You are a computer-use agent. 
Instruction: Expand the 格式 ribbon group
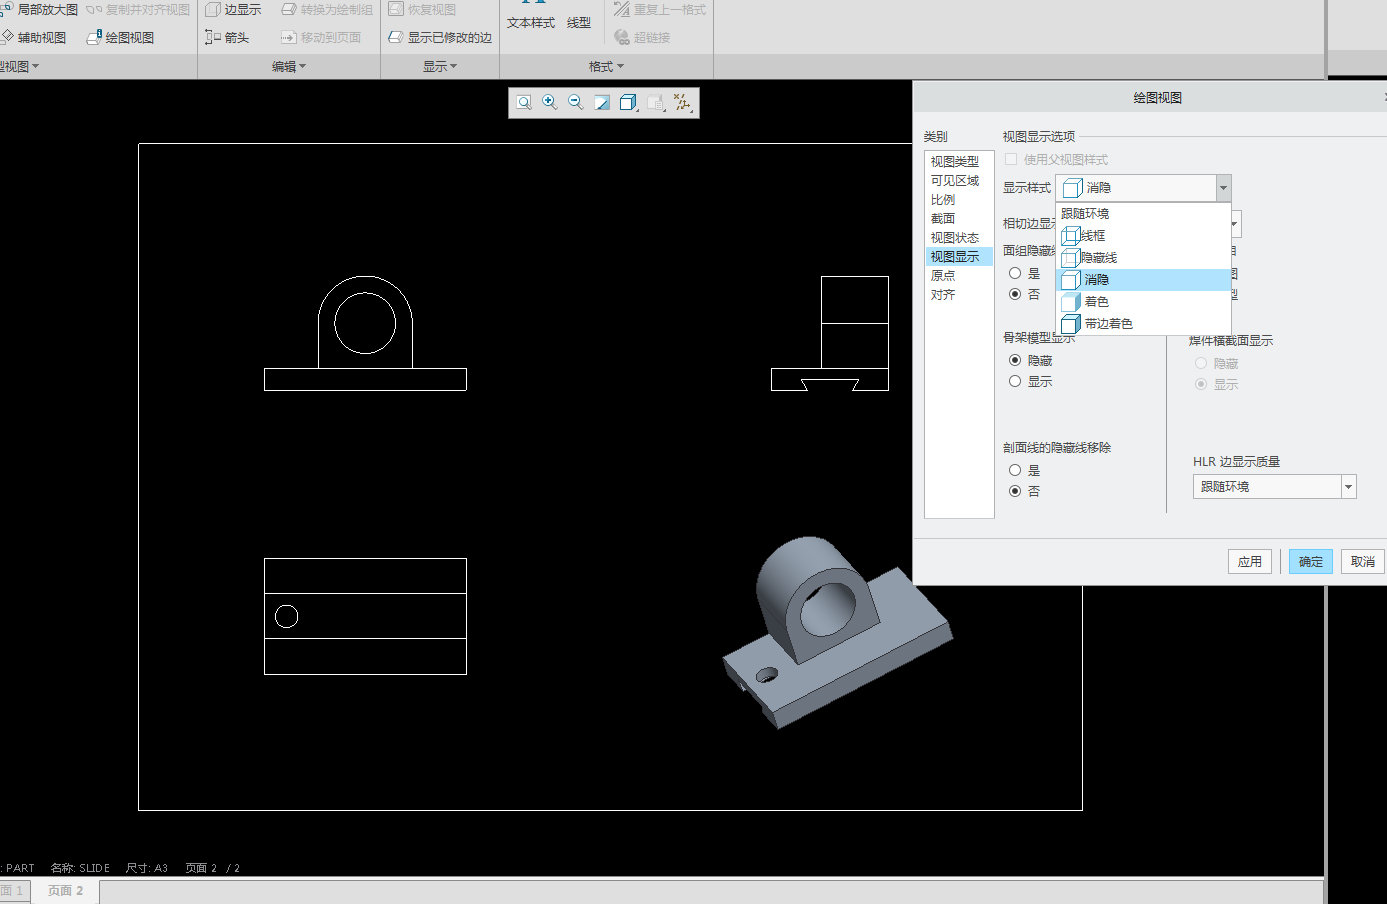pyautogui.click(x=606, y=67)
